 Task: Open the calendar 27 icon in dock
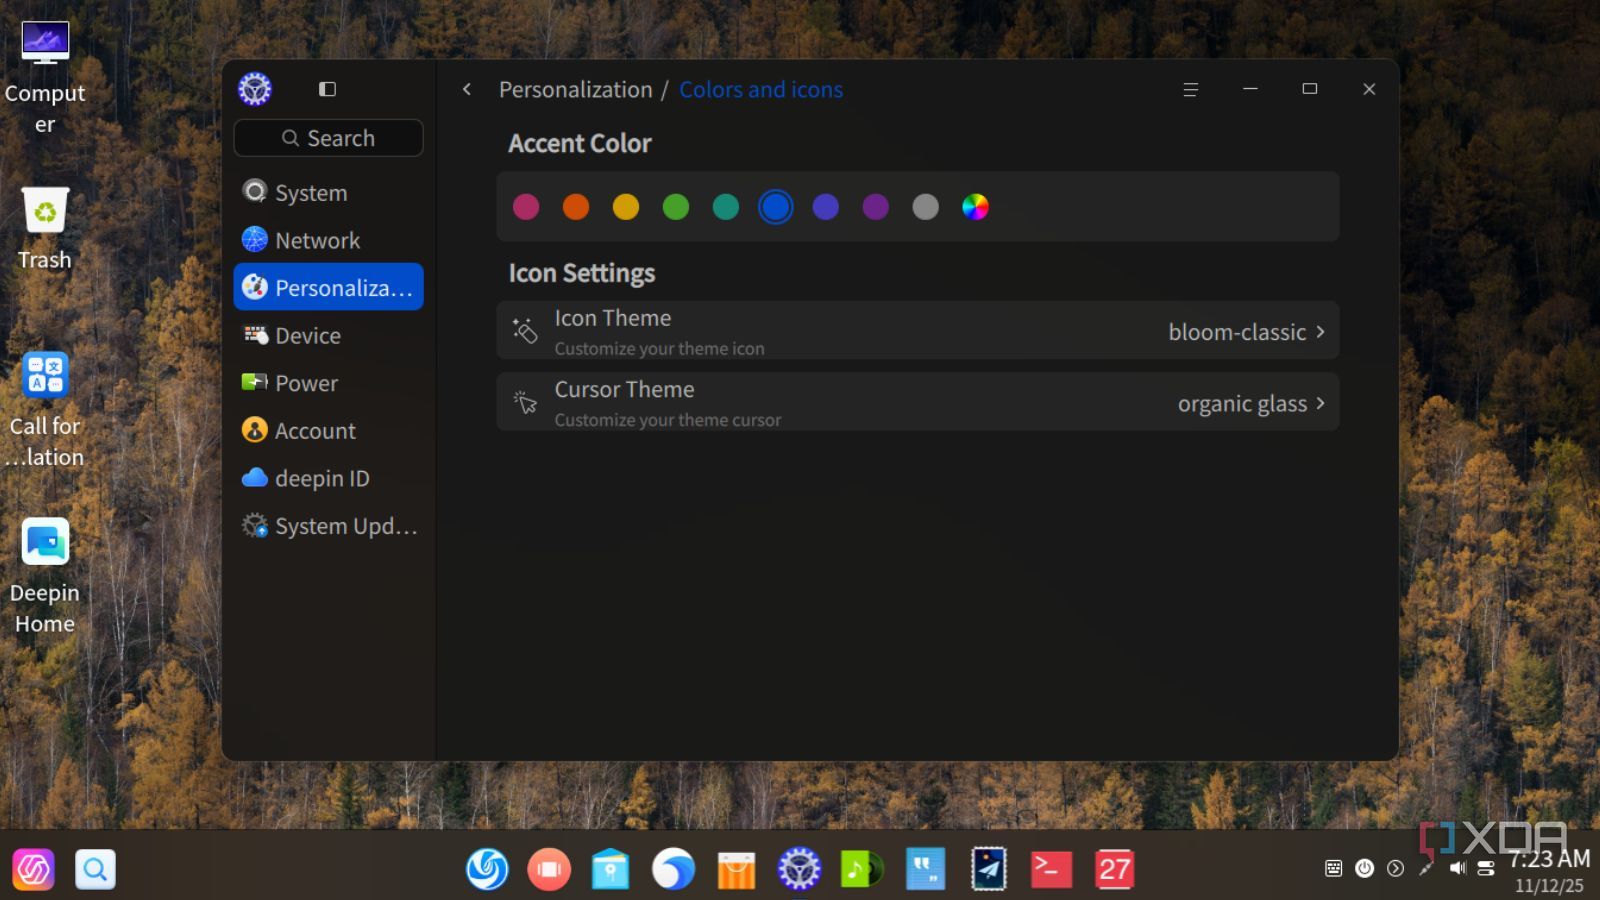(1114, 869)
